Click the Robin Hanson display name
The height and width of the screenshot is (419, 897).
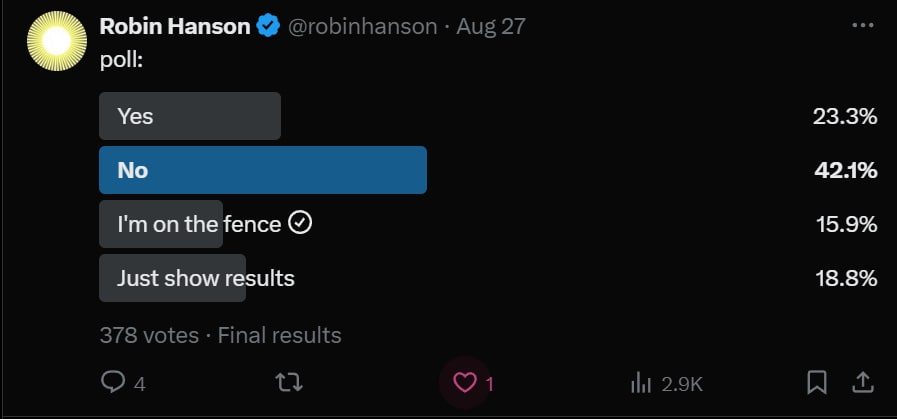(175, 27)
